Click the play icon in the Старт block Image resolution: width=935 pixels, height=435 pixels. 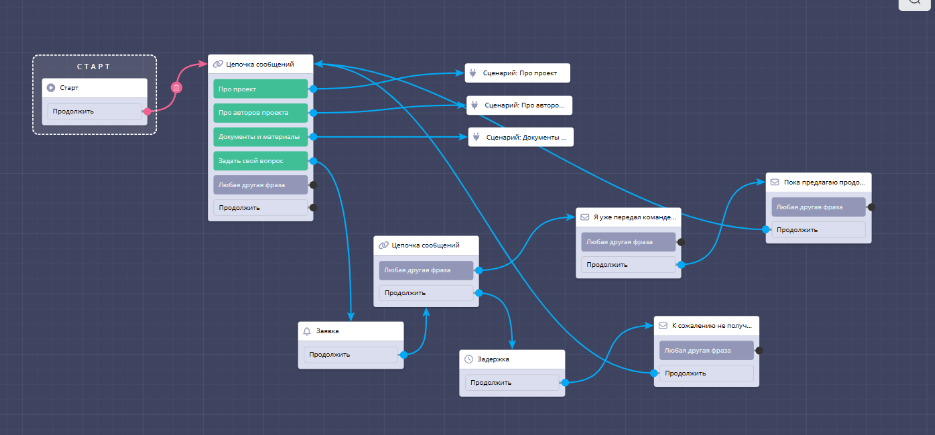[51, 88]
